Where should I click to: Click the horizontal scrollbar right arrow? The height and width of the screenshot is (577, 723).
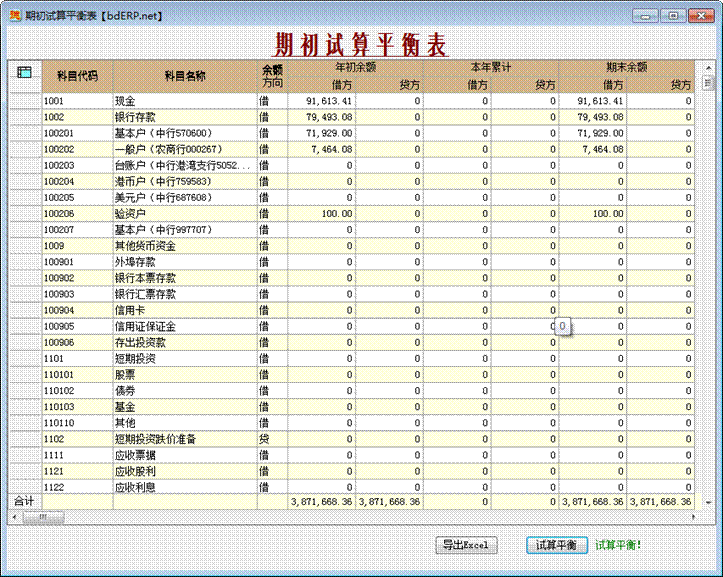click(x=692, y=516)
